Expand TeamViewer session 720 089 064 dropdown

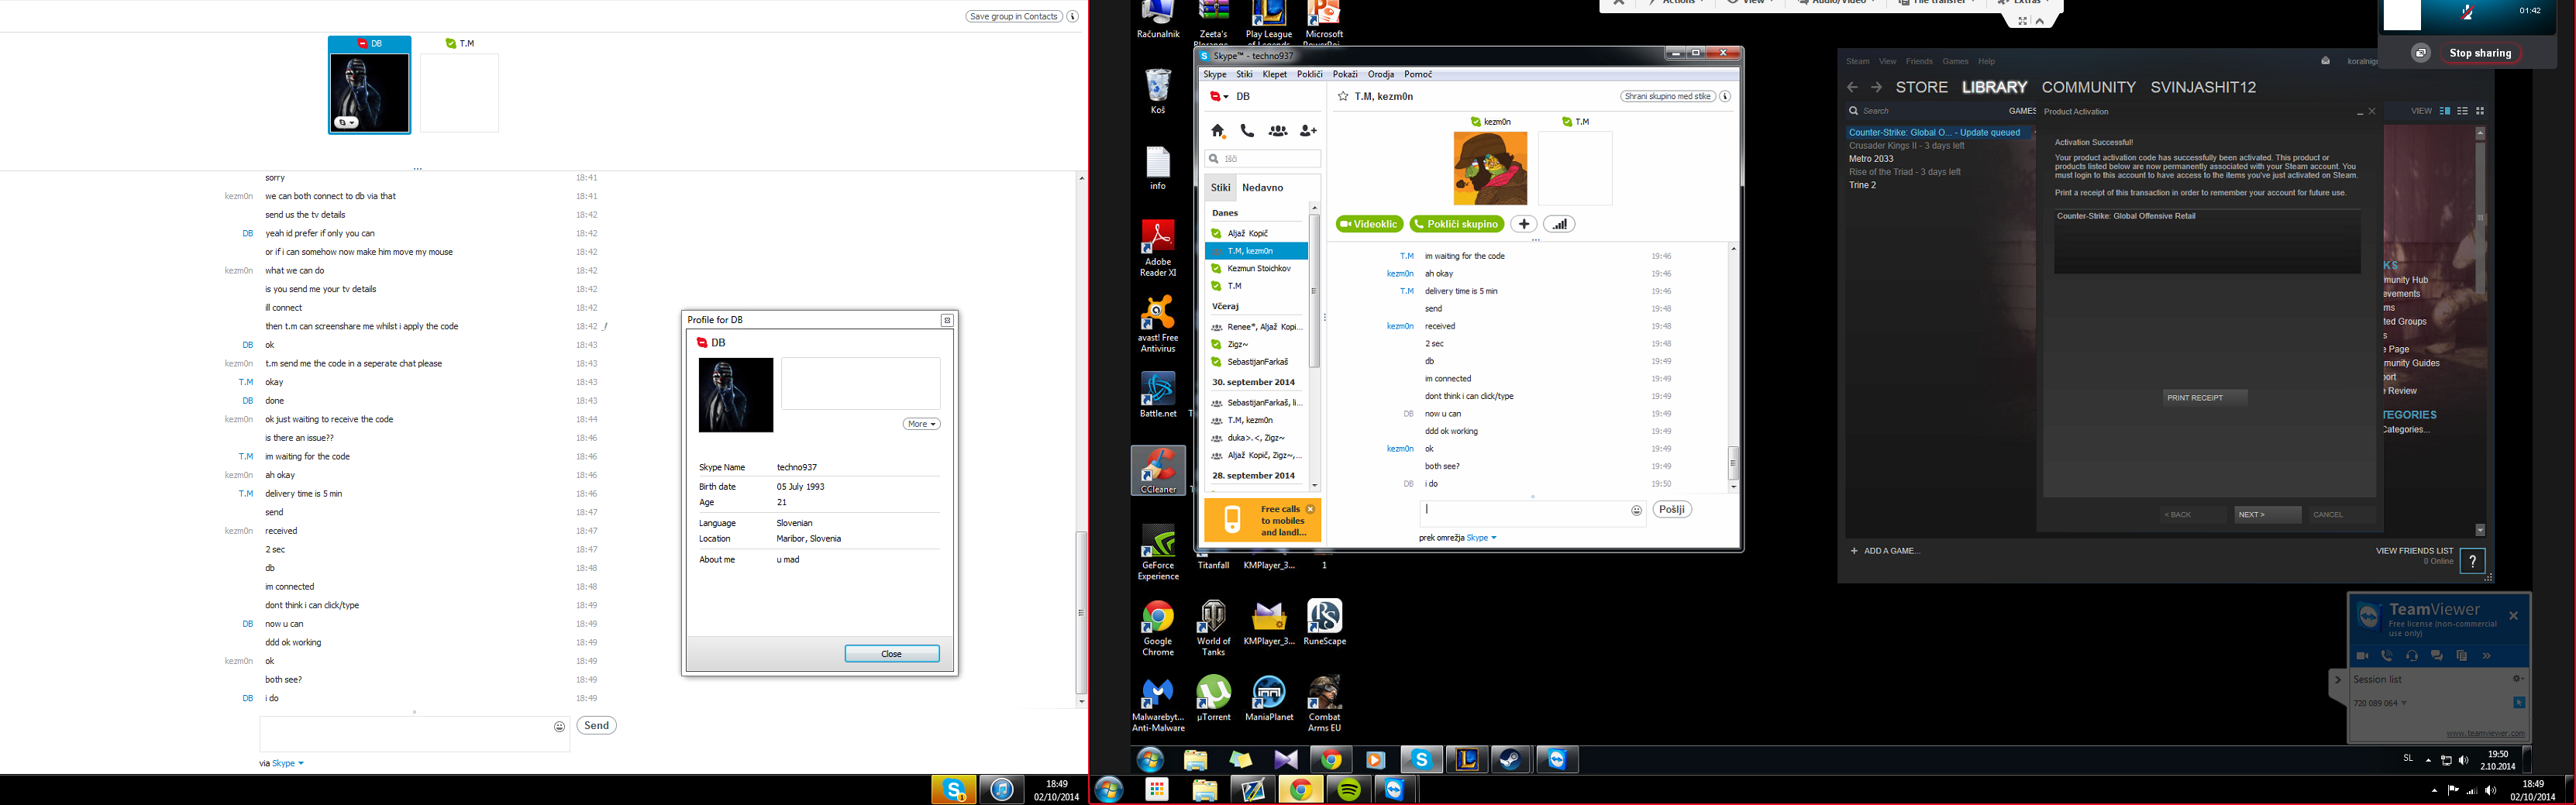[x=2404, y=703]
